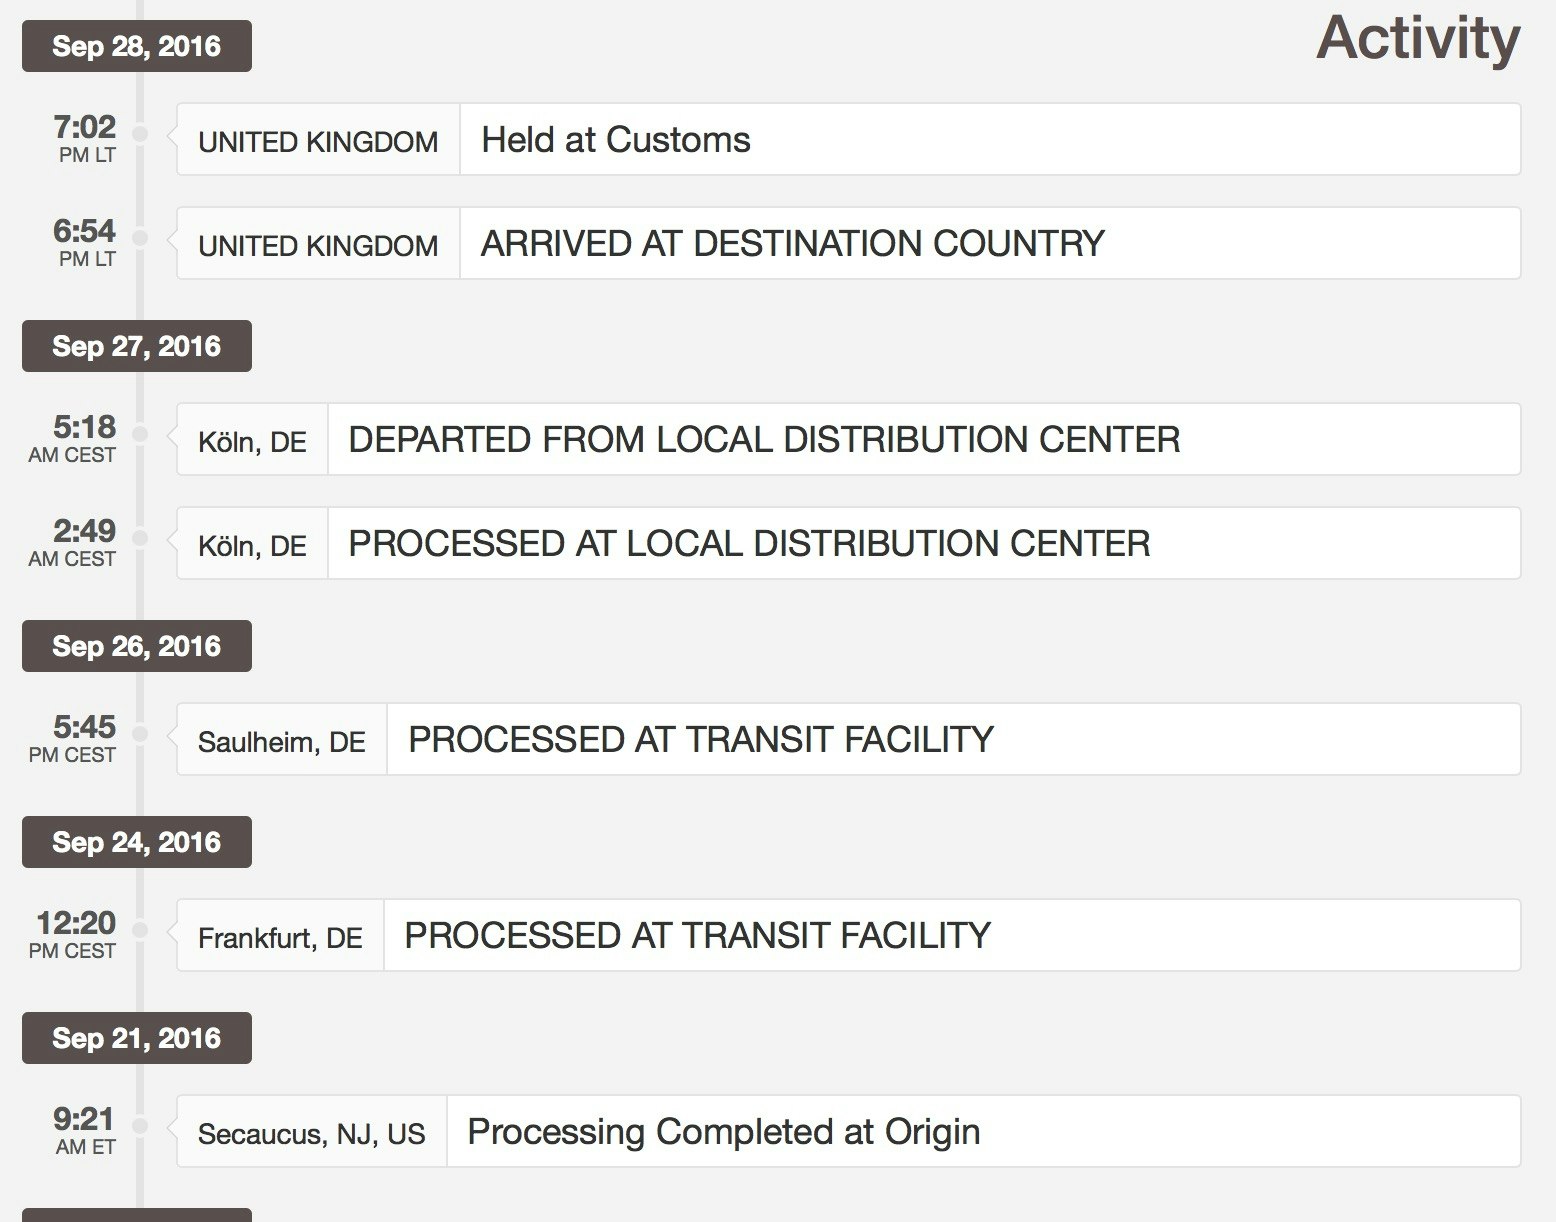Click the Secaucus, NJ, US location
The height and width of the screenshot is (1222, 1556).
(311, 1133)
